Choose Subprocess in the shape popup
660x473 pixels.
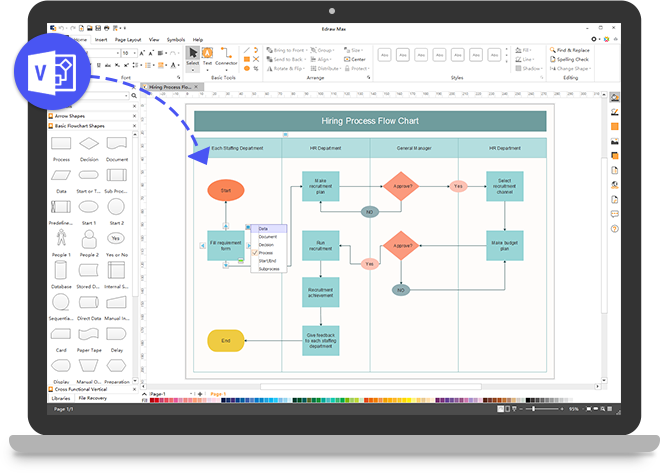[269, 269]
